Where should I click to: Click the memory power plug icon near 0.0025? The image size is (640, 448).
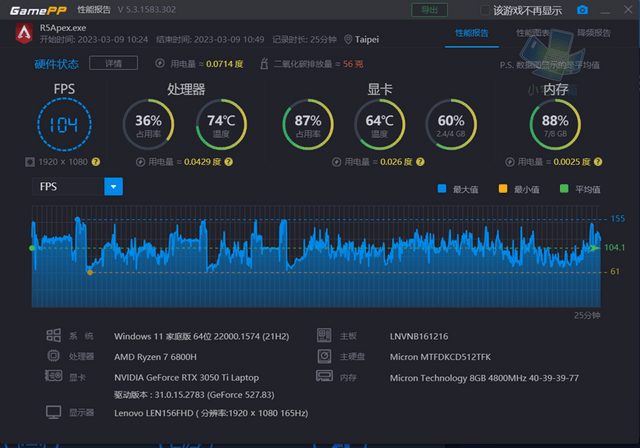510,162
